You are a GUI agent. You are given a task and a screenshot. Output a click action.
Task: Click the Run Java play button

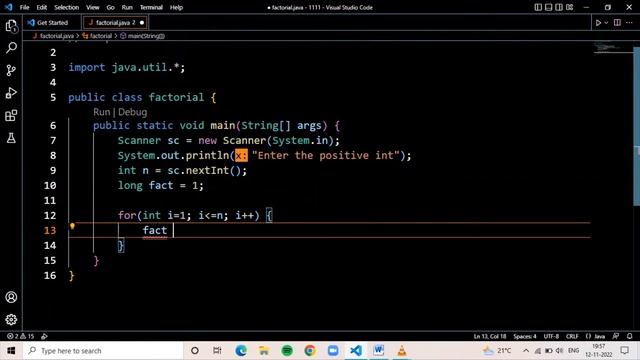point(598,23)
